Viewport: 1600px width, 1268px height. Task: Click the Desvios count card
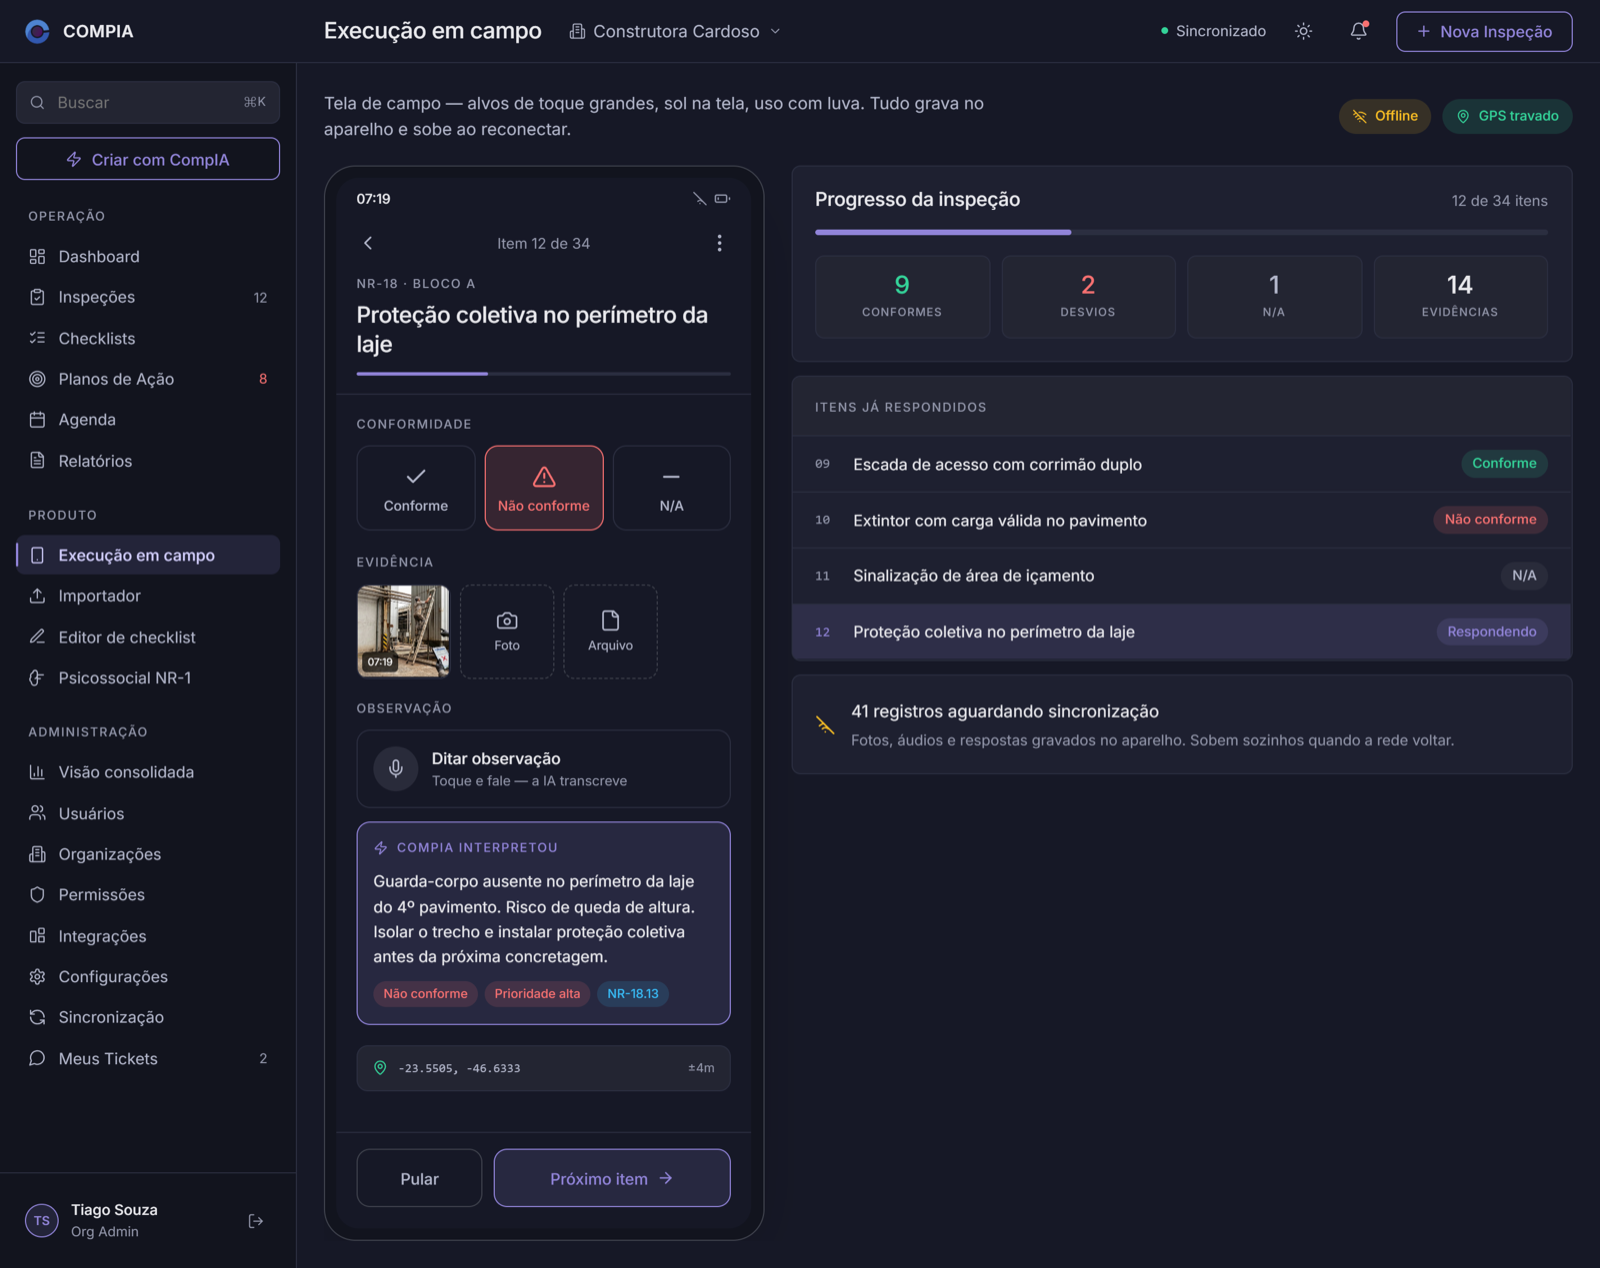click(x=1088, y=297)
